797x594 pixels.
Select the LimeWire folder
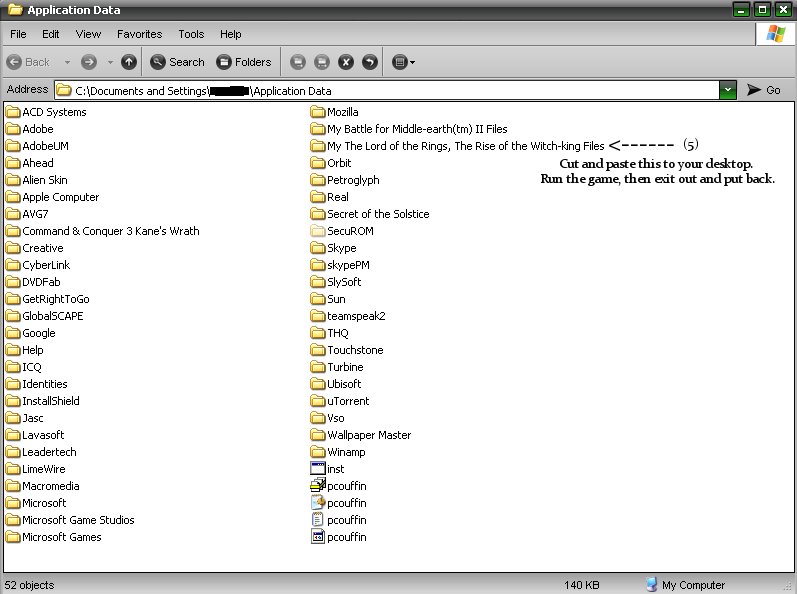pos(36,469)
